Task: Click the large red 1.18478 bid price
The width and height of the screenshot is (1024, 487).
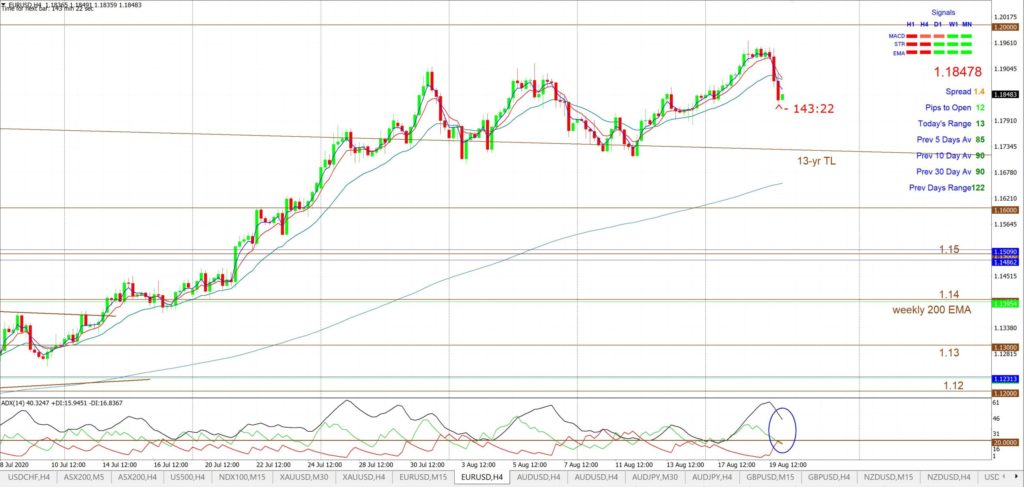Action: (959, 71)
